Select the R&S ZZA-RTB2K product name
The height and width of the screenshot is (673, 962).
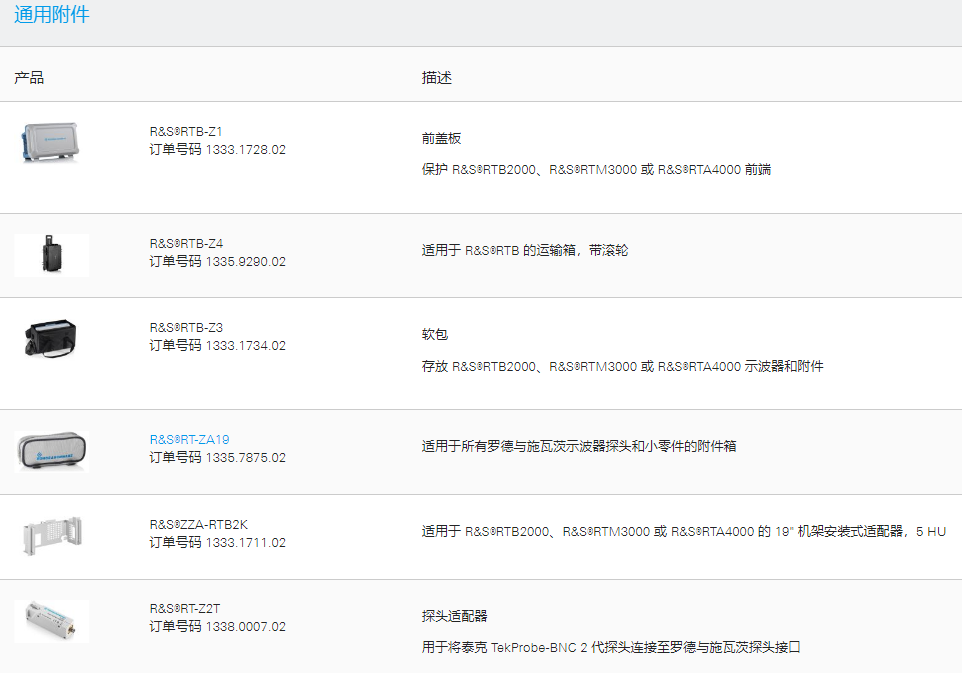click(x=198, y=524)
